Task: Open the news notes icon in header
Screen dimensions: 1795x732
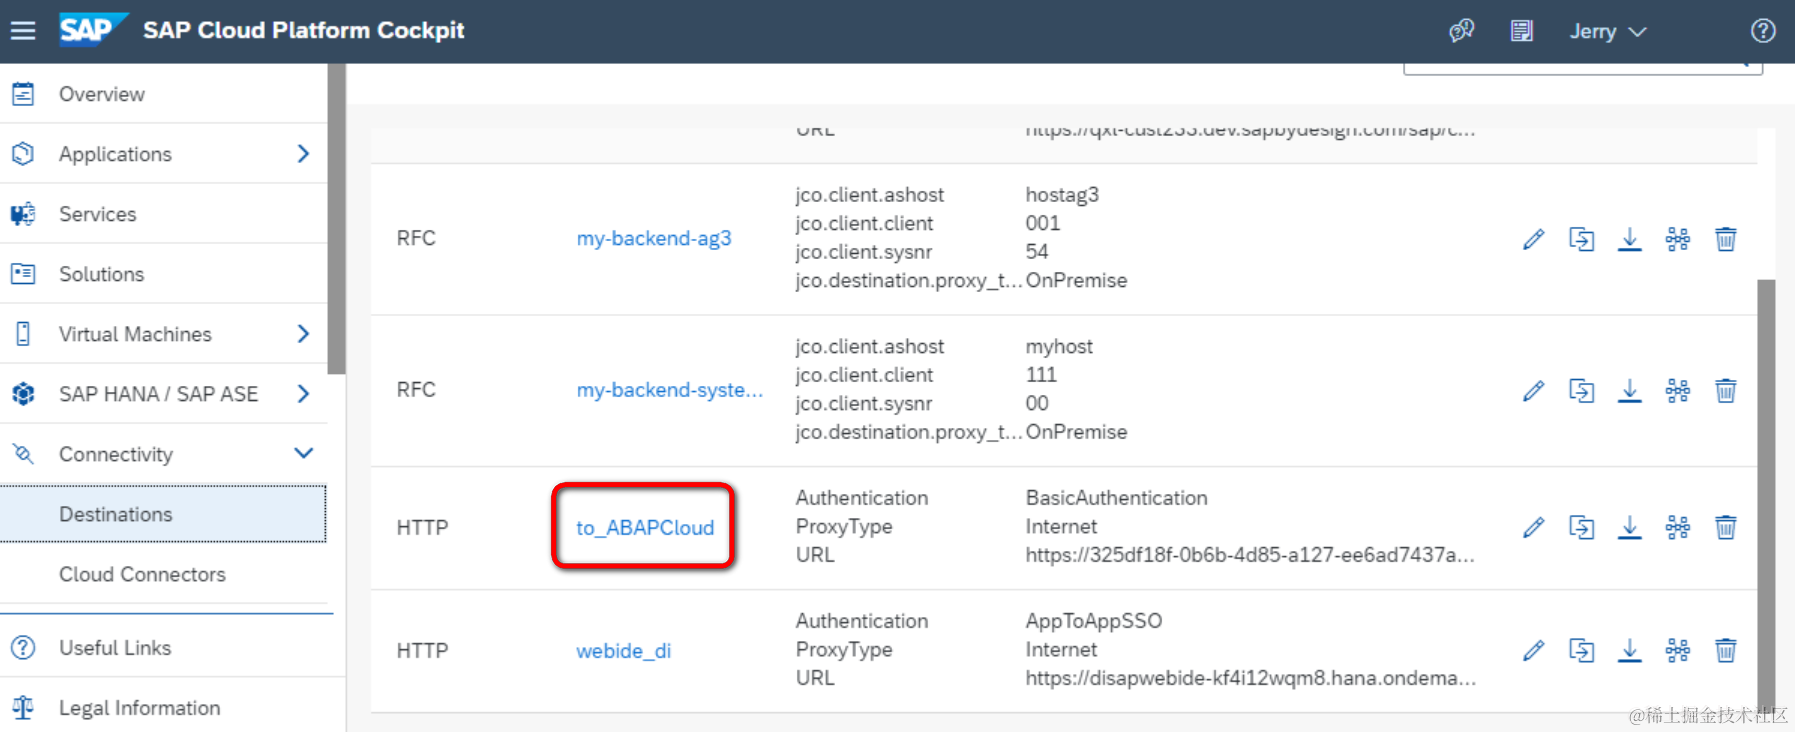Action: pyautogui.click(x=1522, y=31)
